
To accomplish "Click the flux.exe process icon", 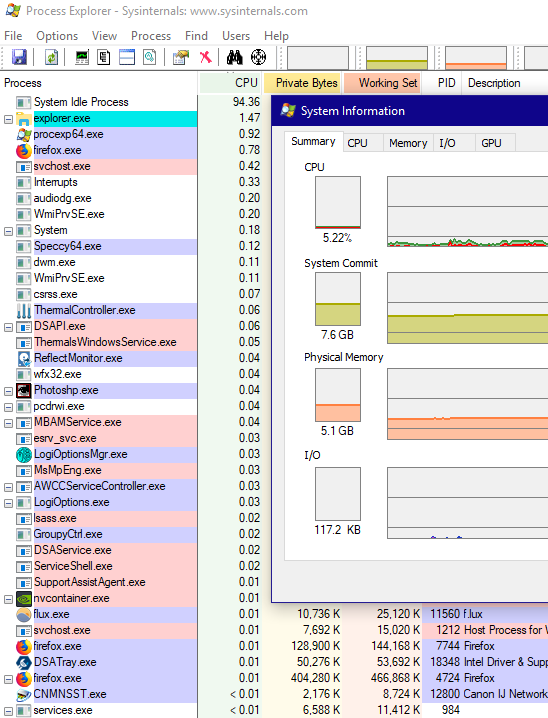I will coord(23,614).
